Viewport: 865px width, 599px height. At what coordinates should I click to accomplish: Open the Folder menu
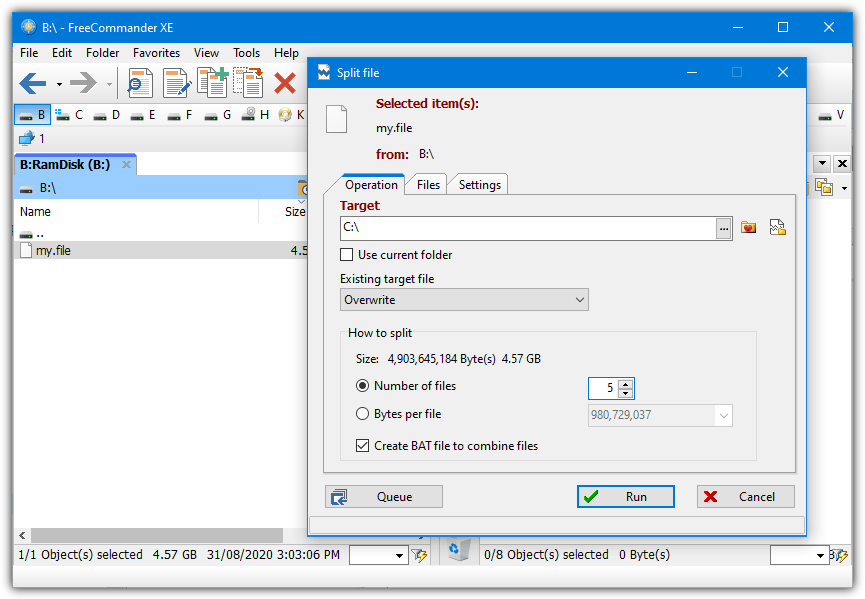[x=103, y=53]
